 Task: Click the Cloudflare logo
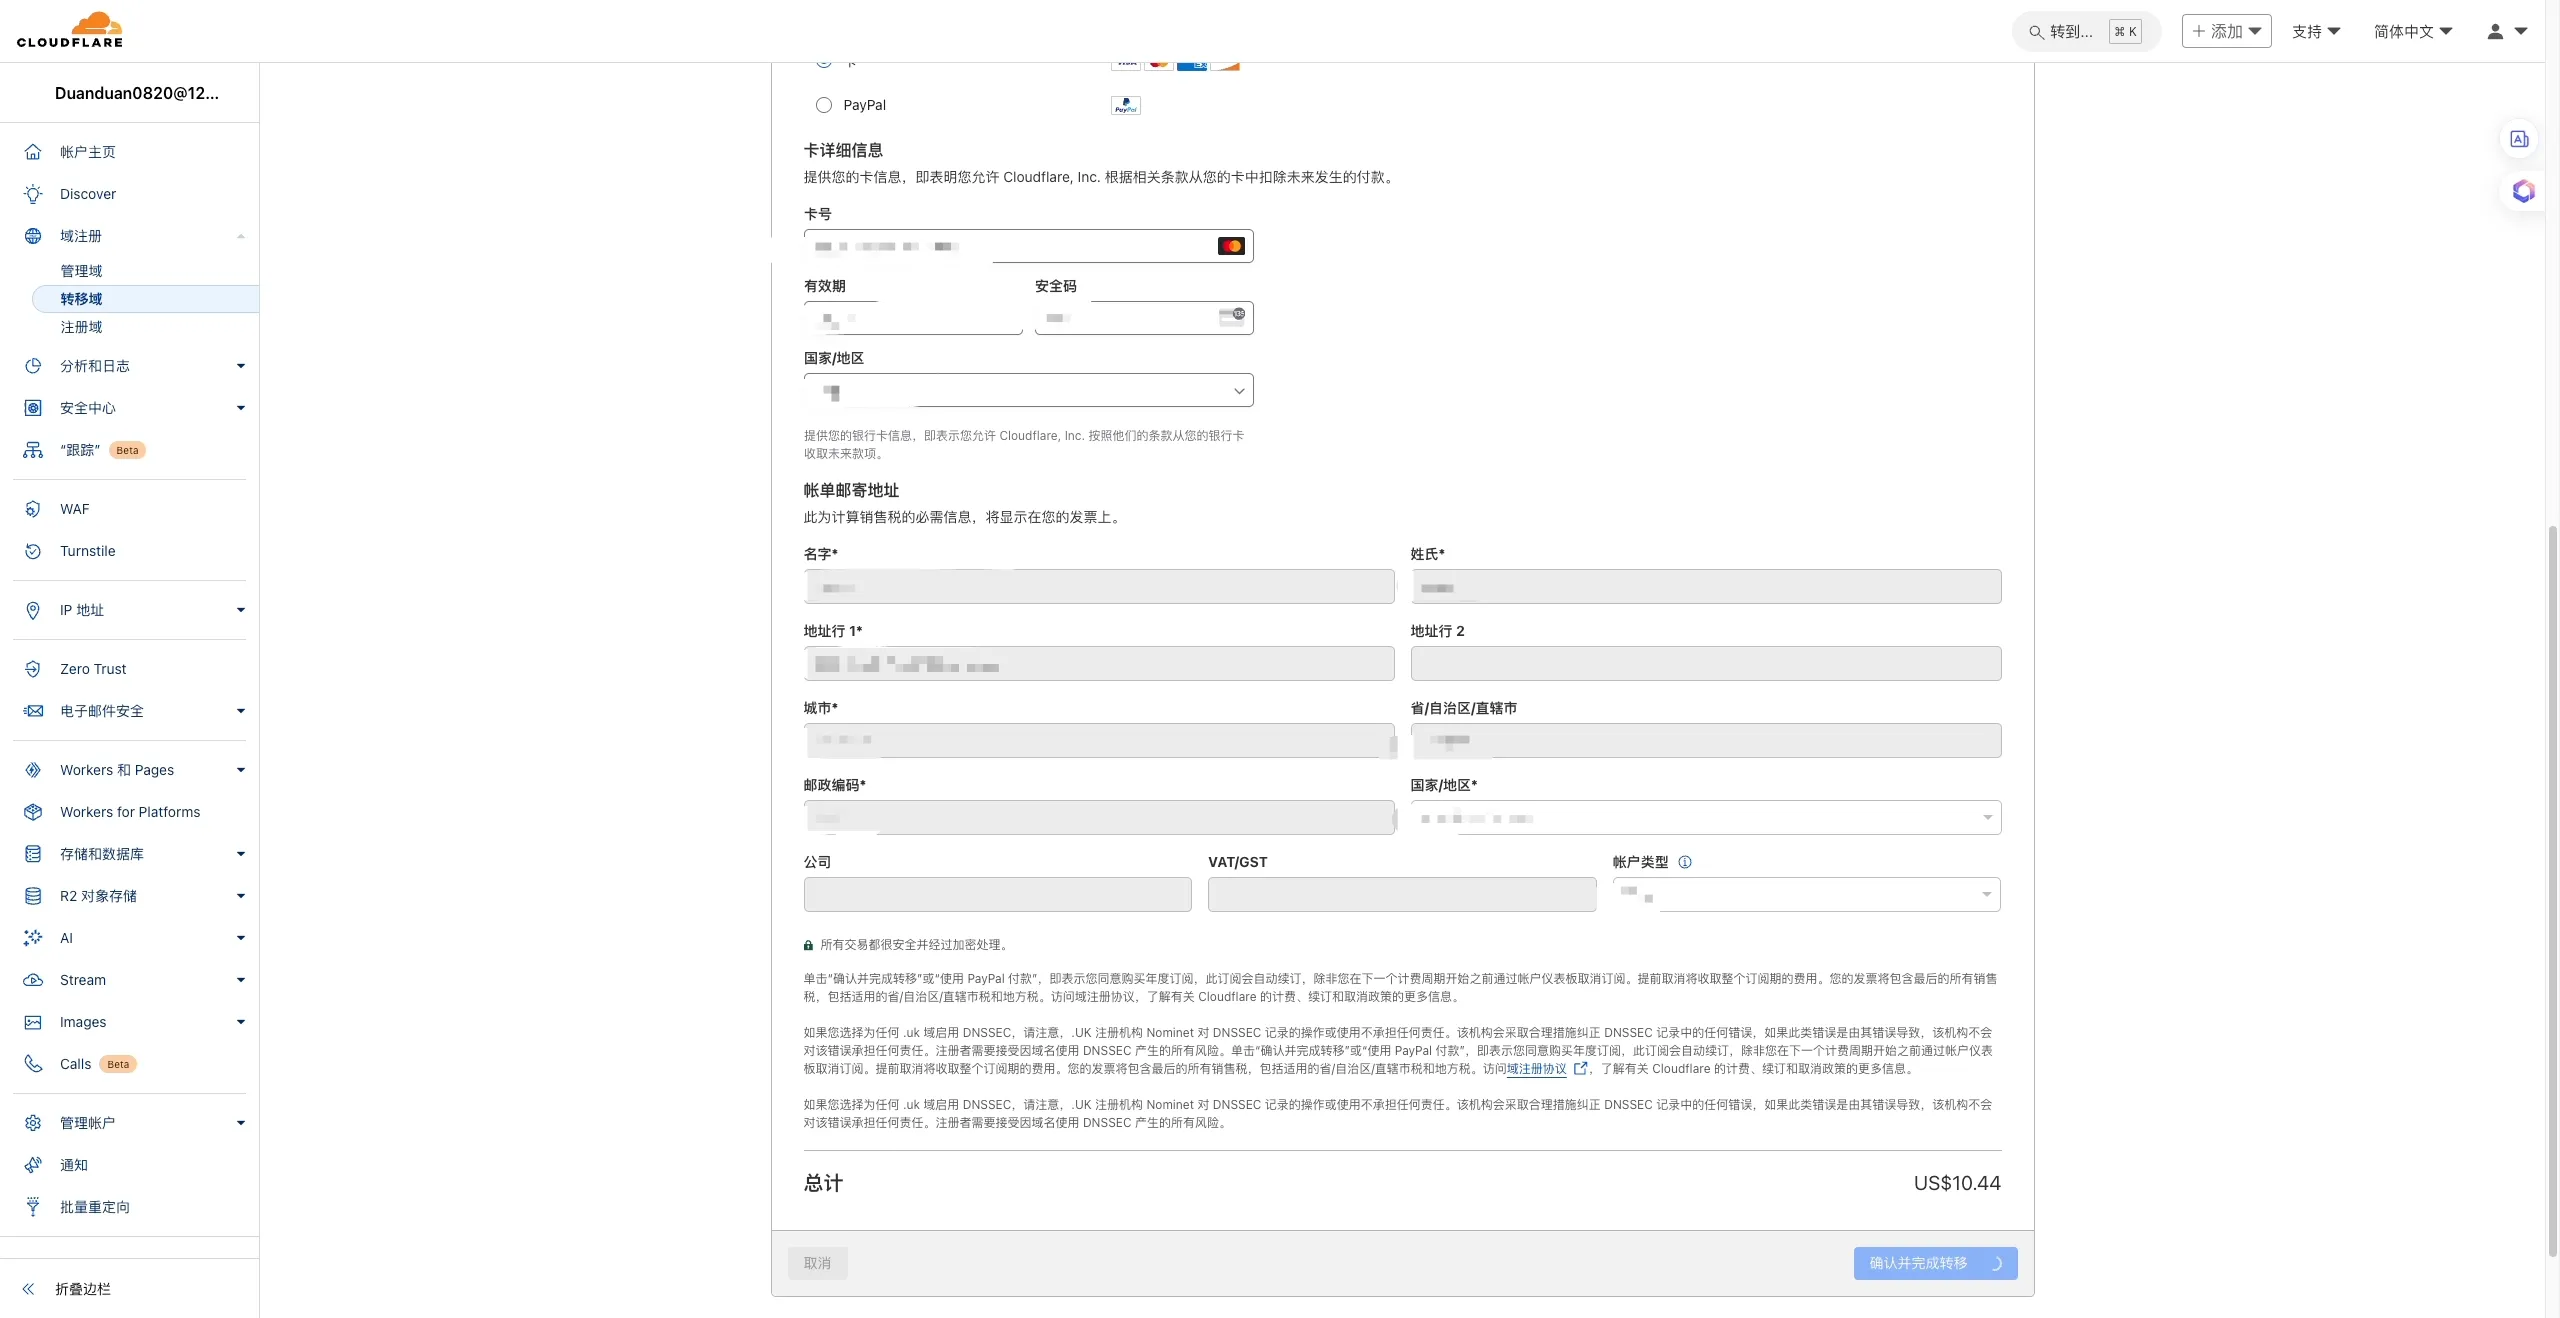tap(70, 30)
